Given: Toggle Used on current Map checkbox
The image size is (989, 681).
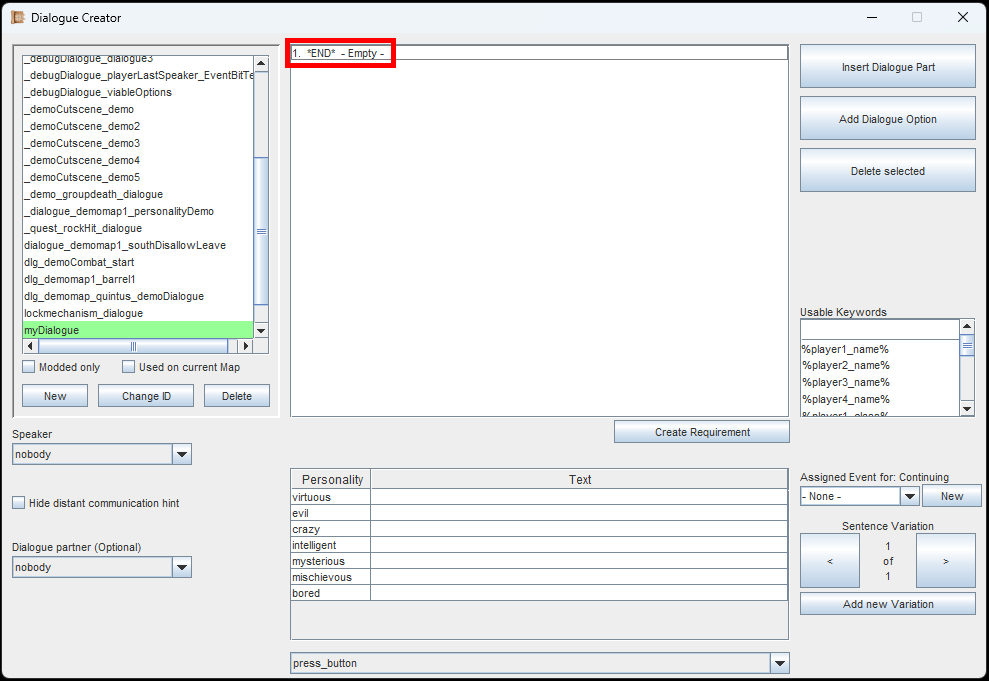Looking at the screenshot, I should click(x=129, y=367).
